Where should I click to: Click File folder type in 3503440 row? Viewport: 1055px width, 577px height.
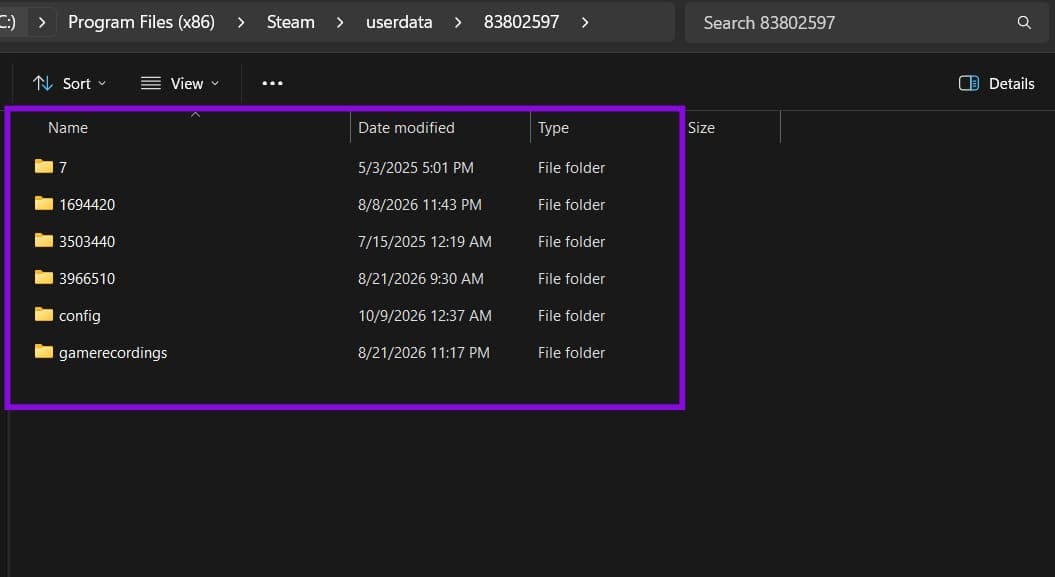pyautogui.click(x=571, y=241)
